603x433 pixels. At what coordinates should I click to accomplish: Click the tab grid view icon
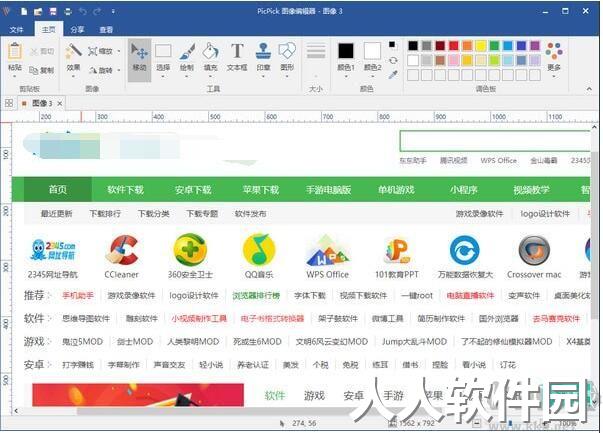pos(9,103)
